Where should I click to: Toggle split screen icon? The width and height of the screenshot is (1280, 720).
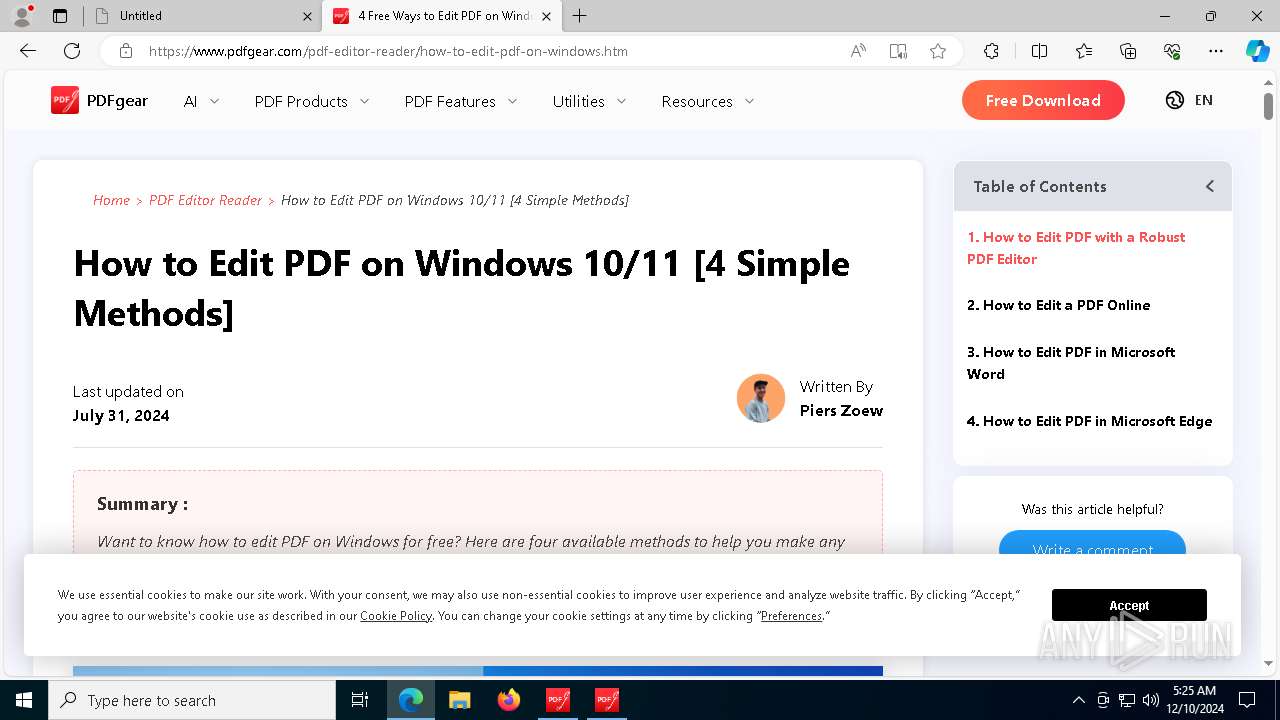1039,51
